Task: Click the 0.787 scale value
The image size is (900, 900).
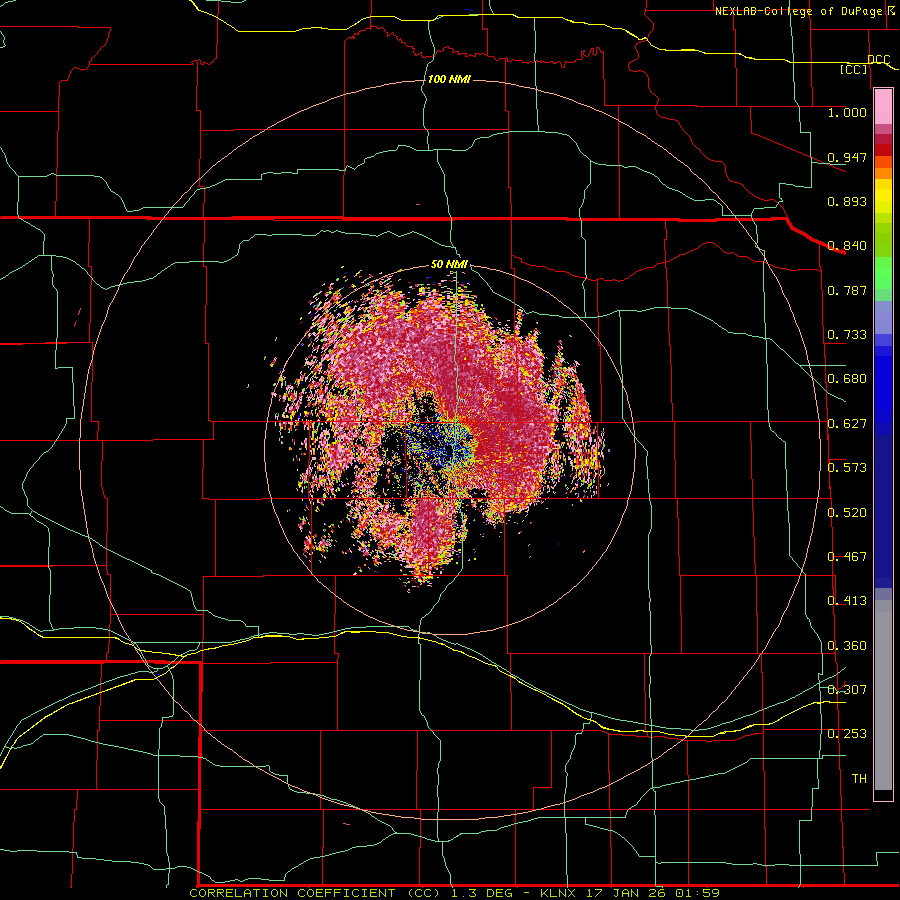Action: tap(847, 290)
